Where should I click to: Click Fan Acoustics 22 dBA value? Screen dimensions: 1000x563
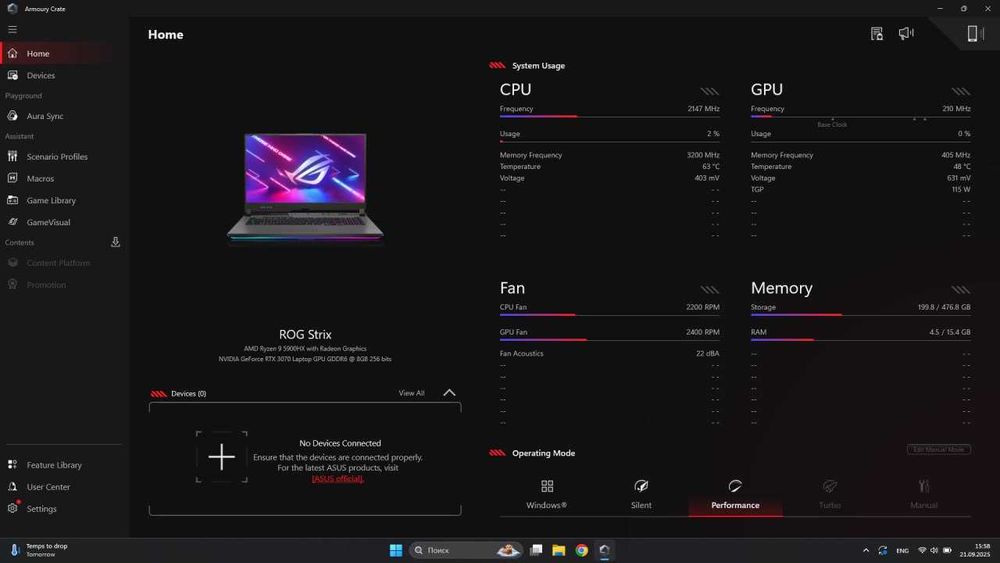[x=707, y=353]
